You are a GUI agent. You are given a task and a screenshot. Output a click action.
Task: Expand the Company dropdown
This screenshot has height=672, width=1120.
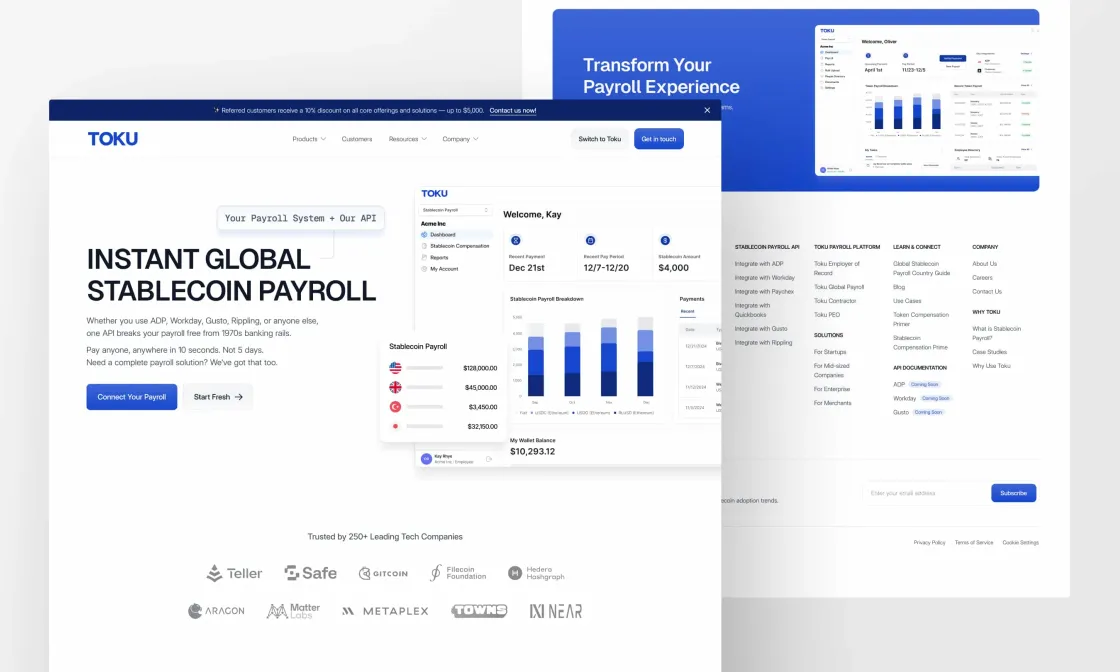coord(461,139)
